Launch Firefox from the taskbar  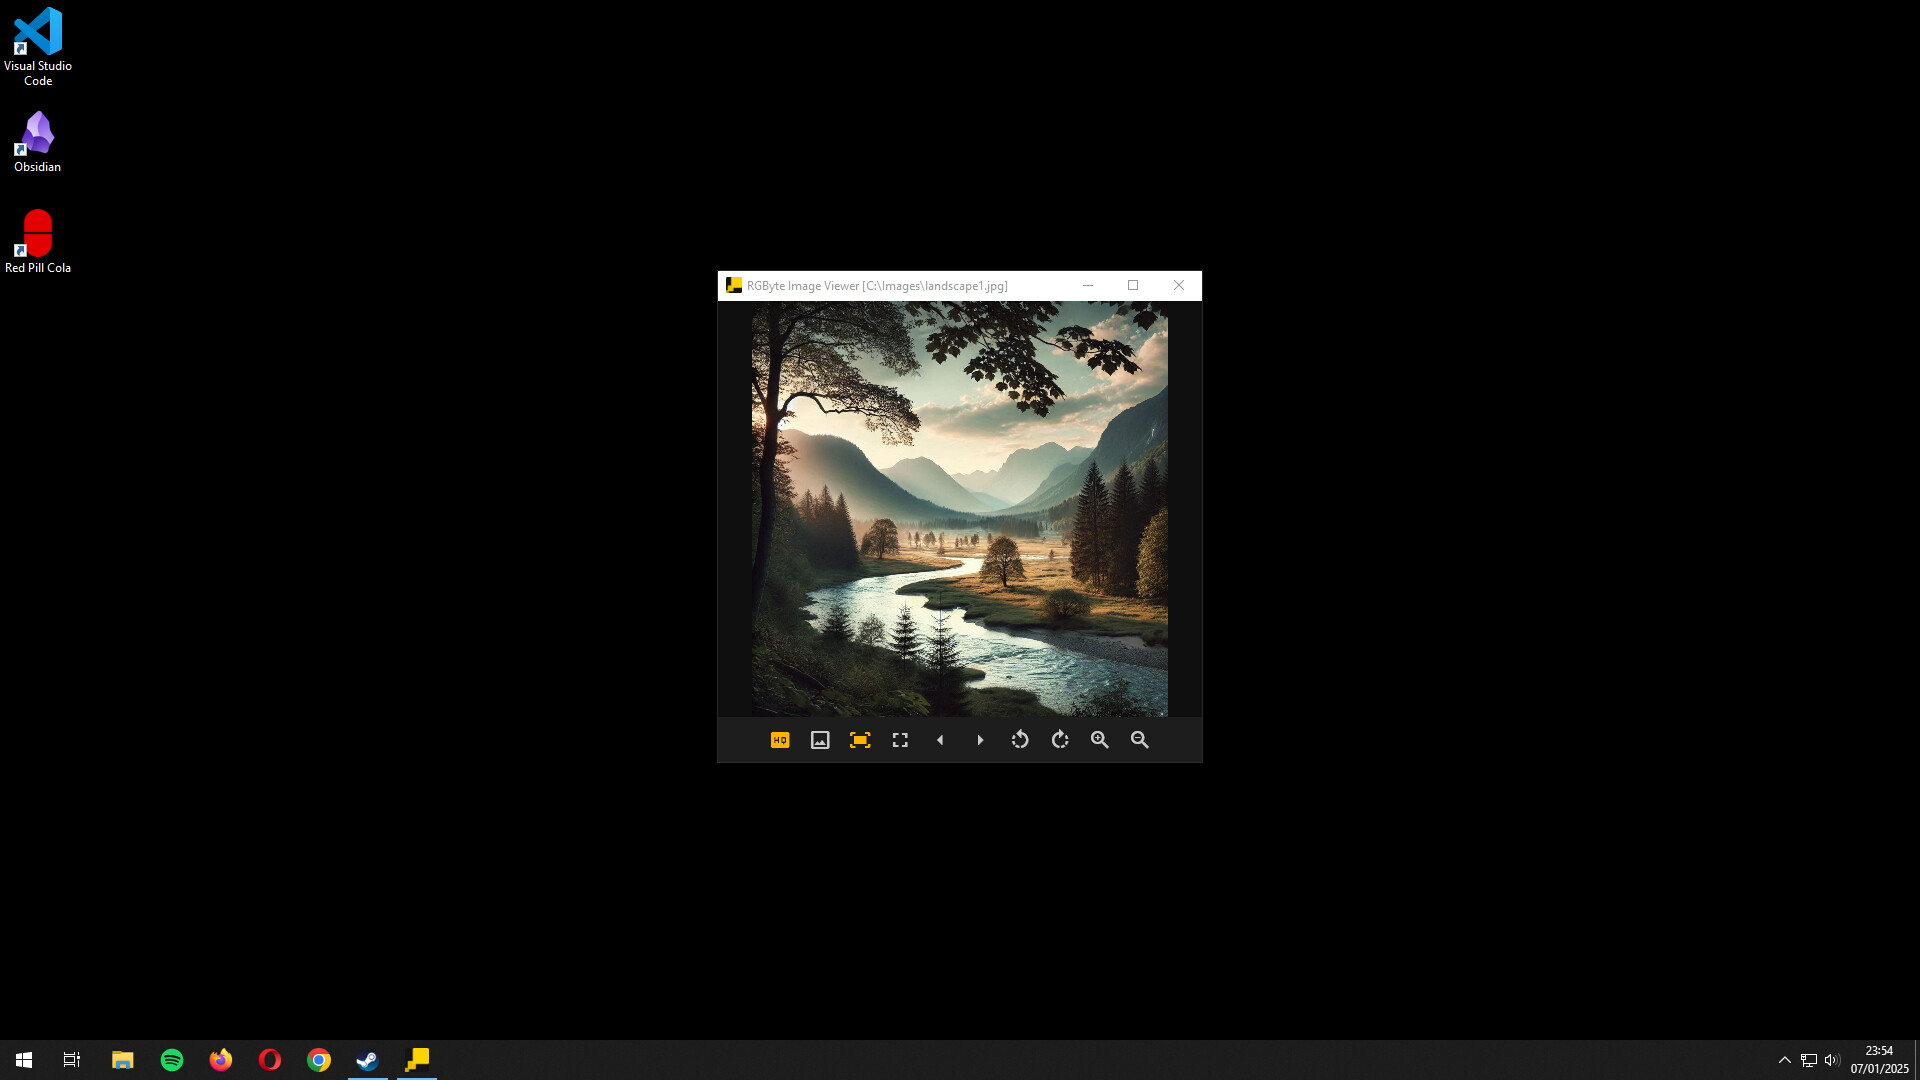[x=220, y=1059]
